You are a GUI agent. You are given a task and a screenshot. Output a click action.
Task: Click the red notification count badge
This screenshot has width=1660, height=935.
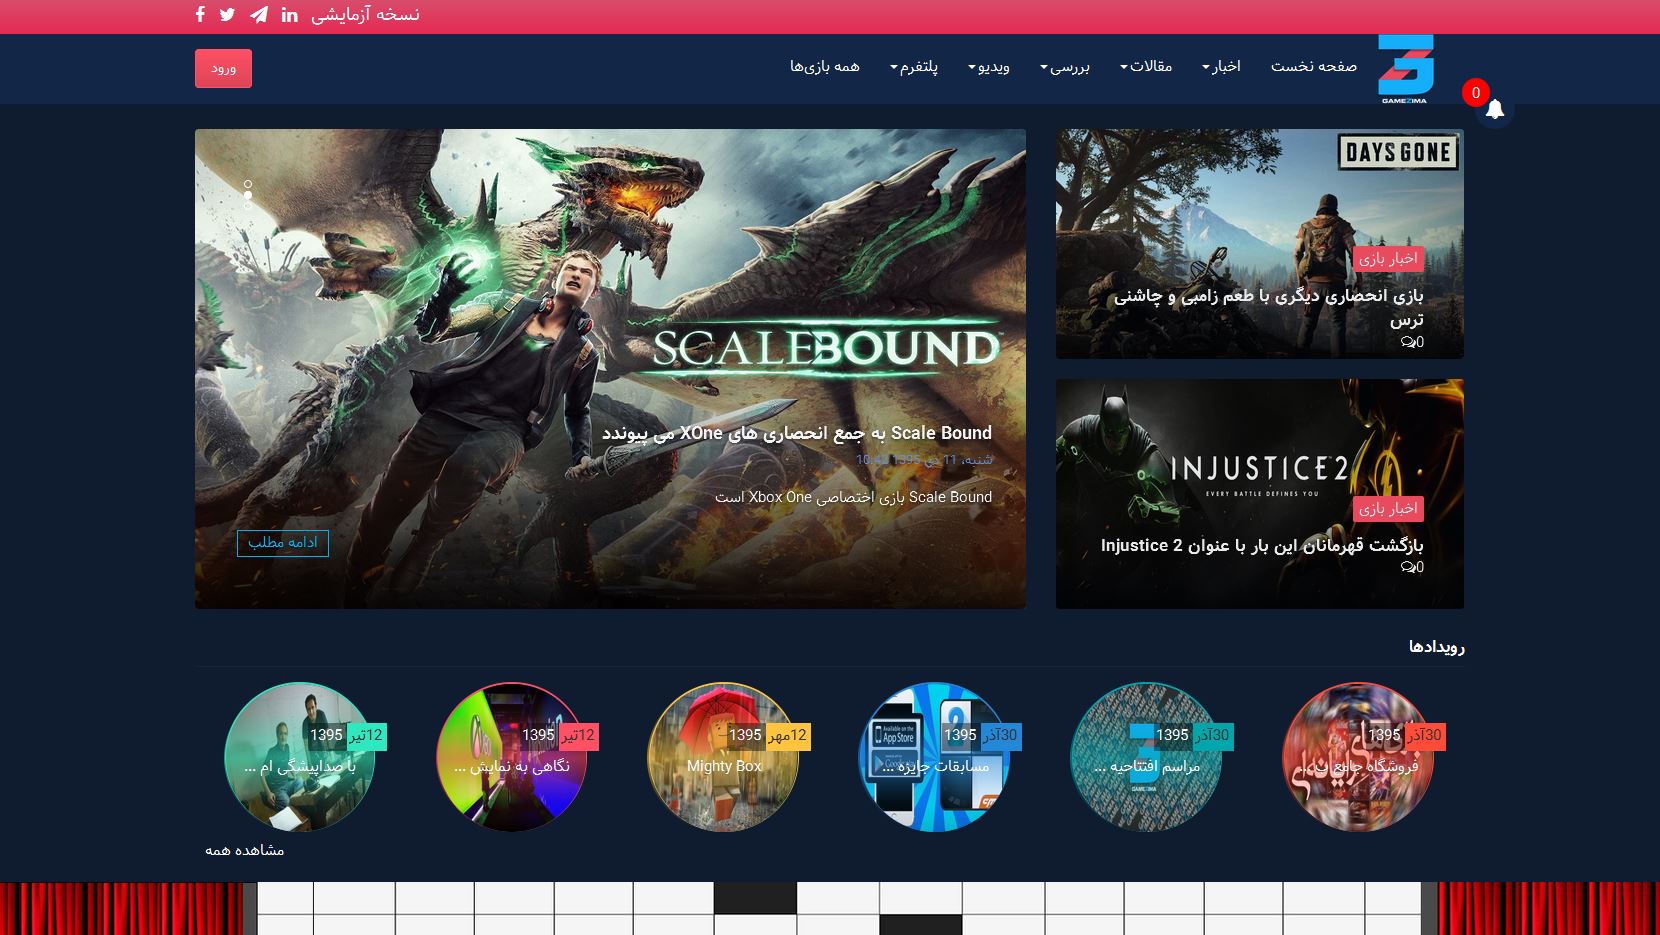[x=1475, y=93]
